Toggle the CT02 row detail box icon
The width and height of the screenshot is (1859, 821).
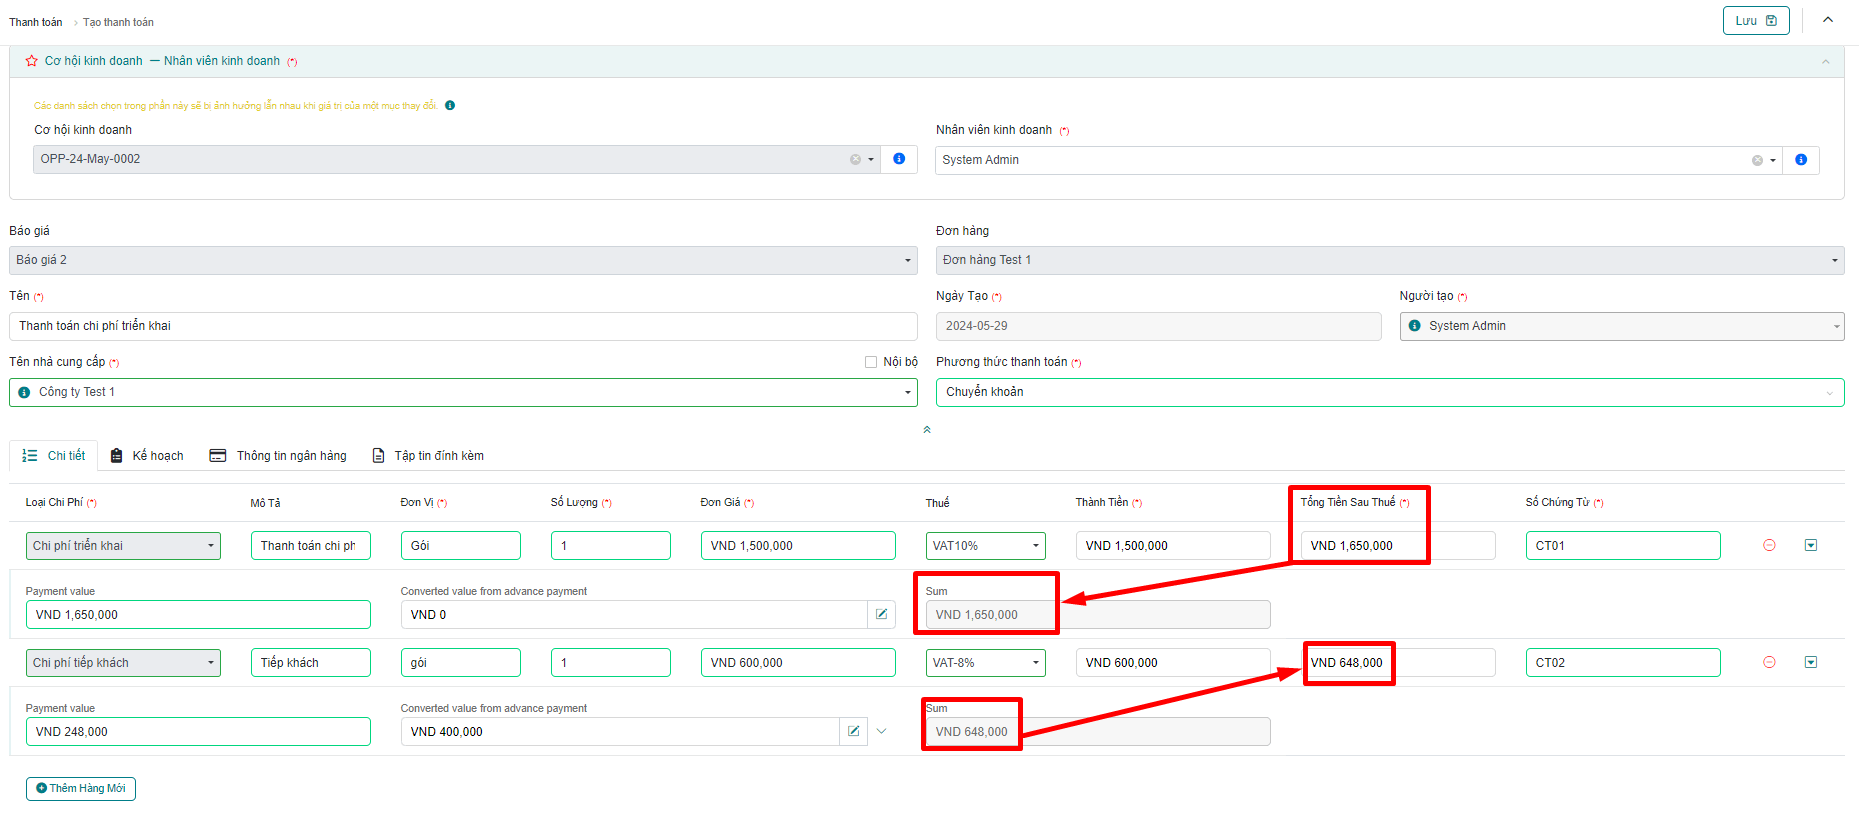(x=1810, y=663)
